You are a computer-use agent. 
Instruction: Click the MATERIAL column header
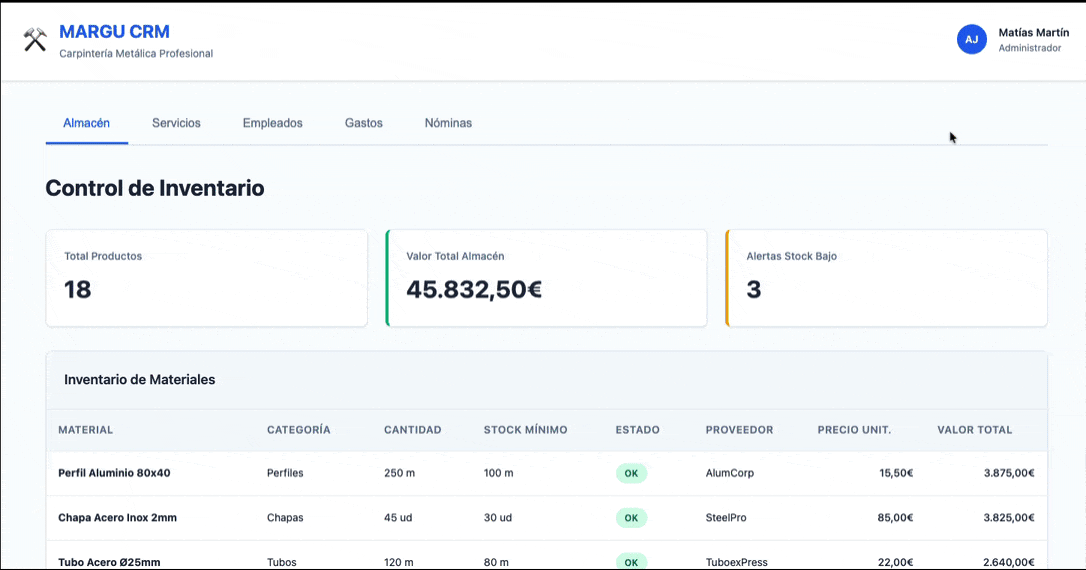tap(86, 429)
